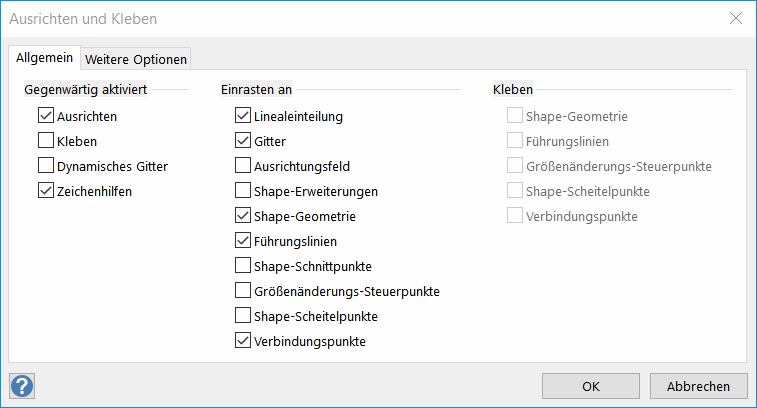Select the Allgemein tab

pos(44,58)
